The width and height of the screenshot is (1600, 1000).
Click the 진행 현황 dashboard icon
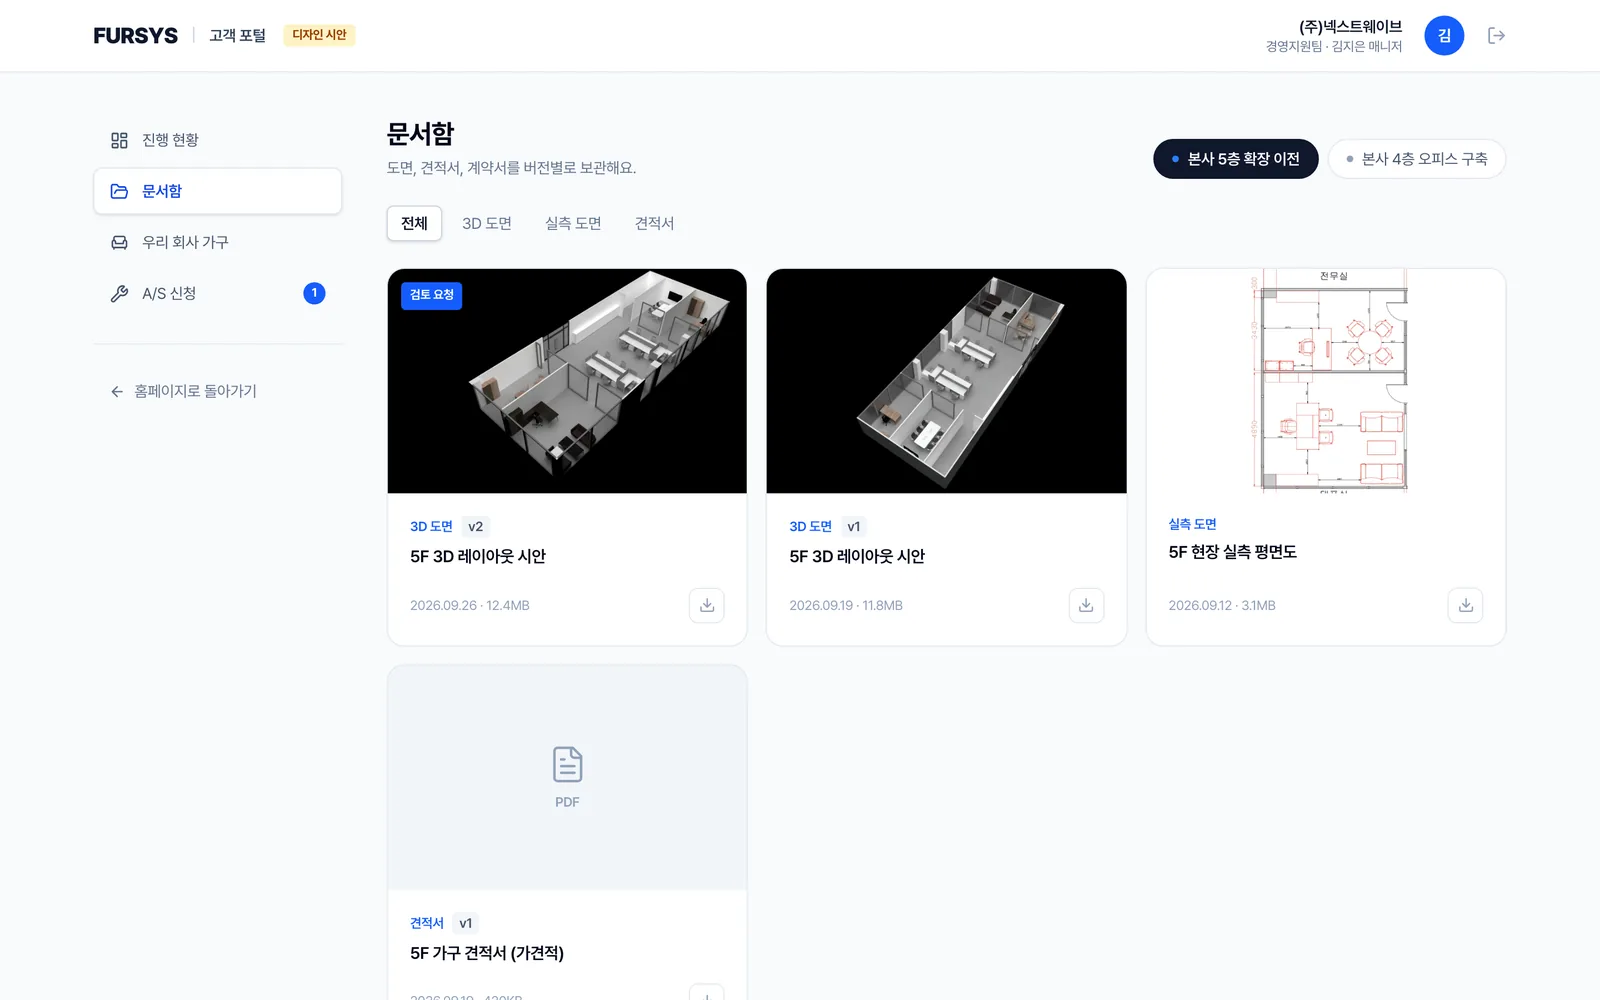119,140
